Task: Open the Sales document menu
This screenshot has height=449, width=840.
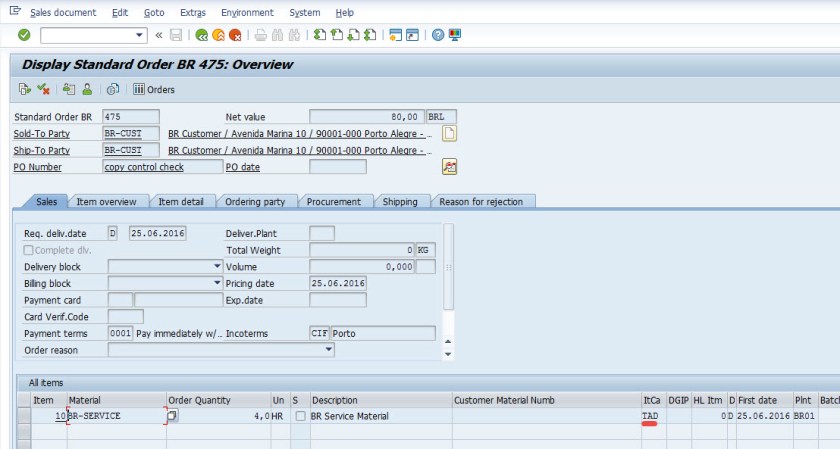Action: coord(63,12)
